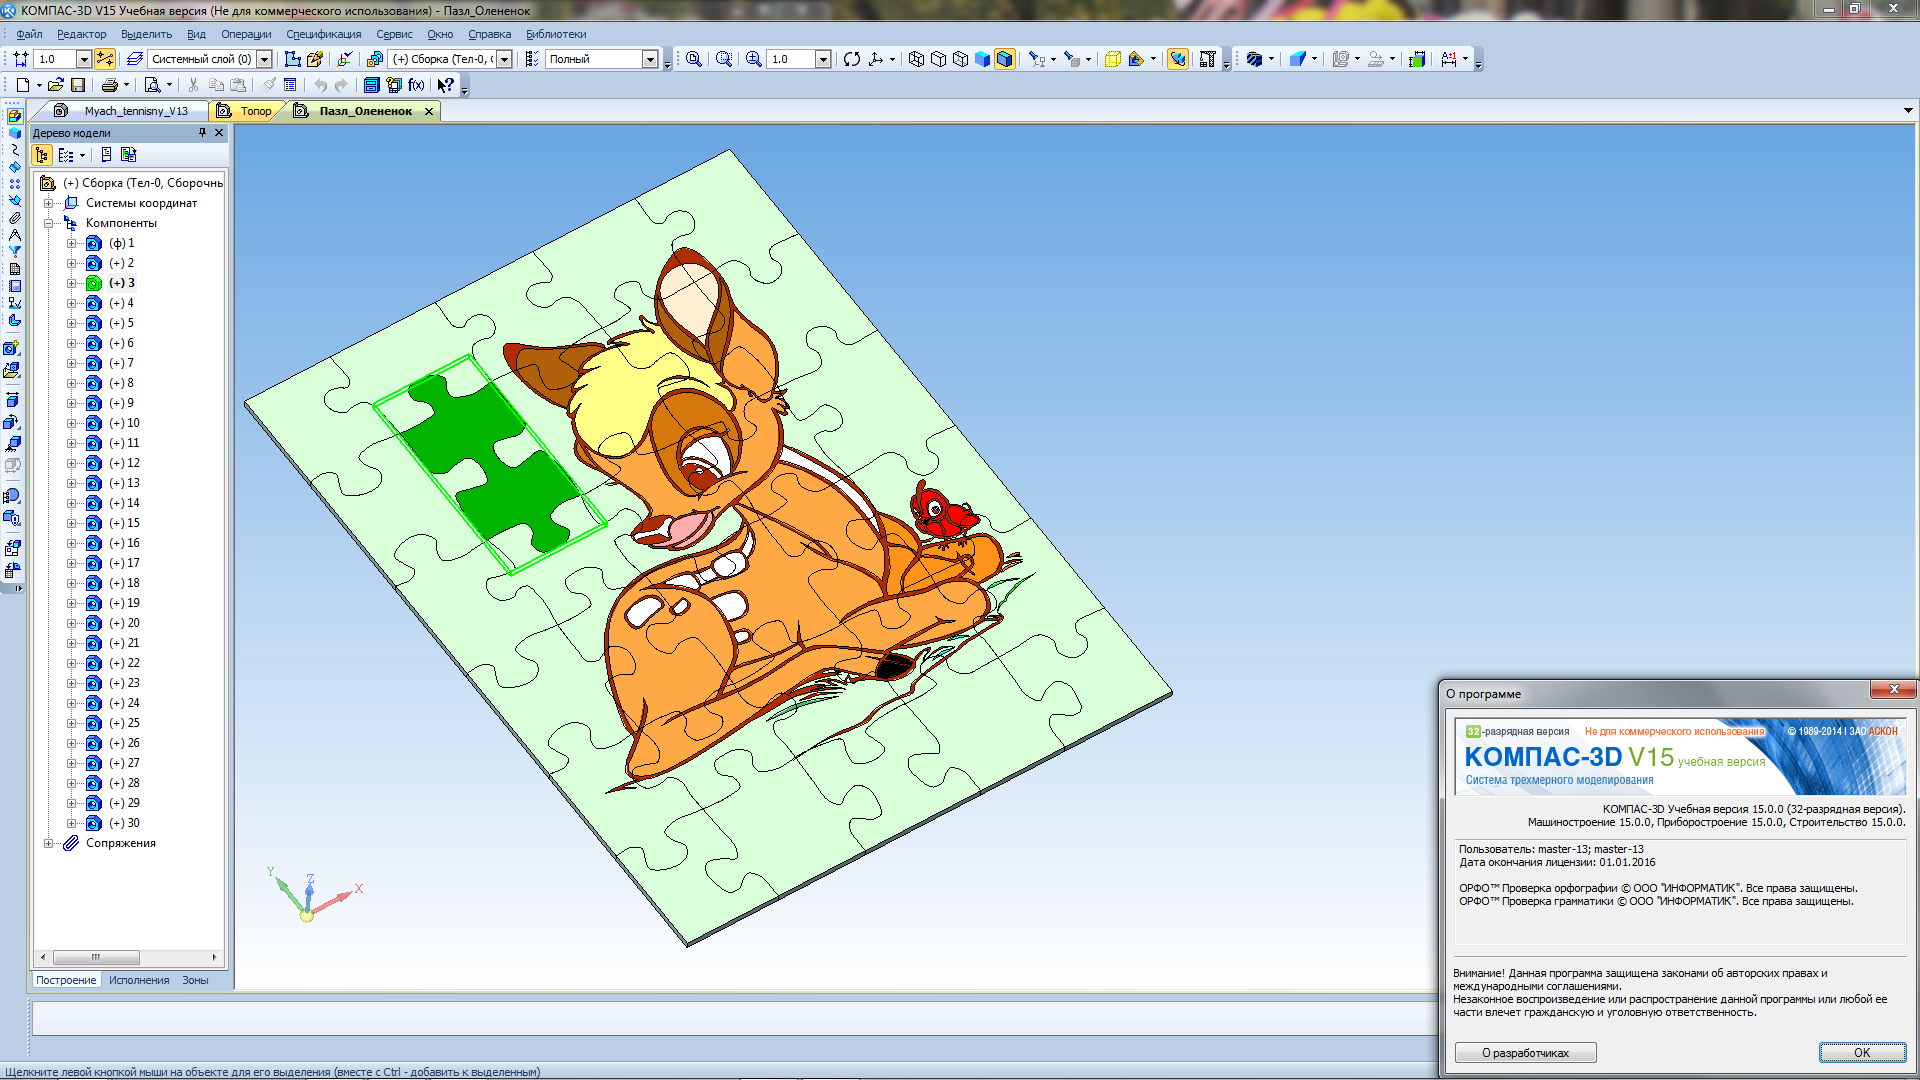Select shaded with edges display icon
The image size is (1920, 1080).
pos(1004,59)
